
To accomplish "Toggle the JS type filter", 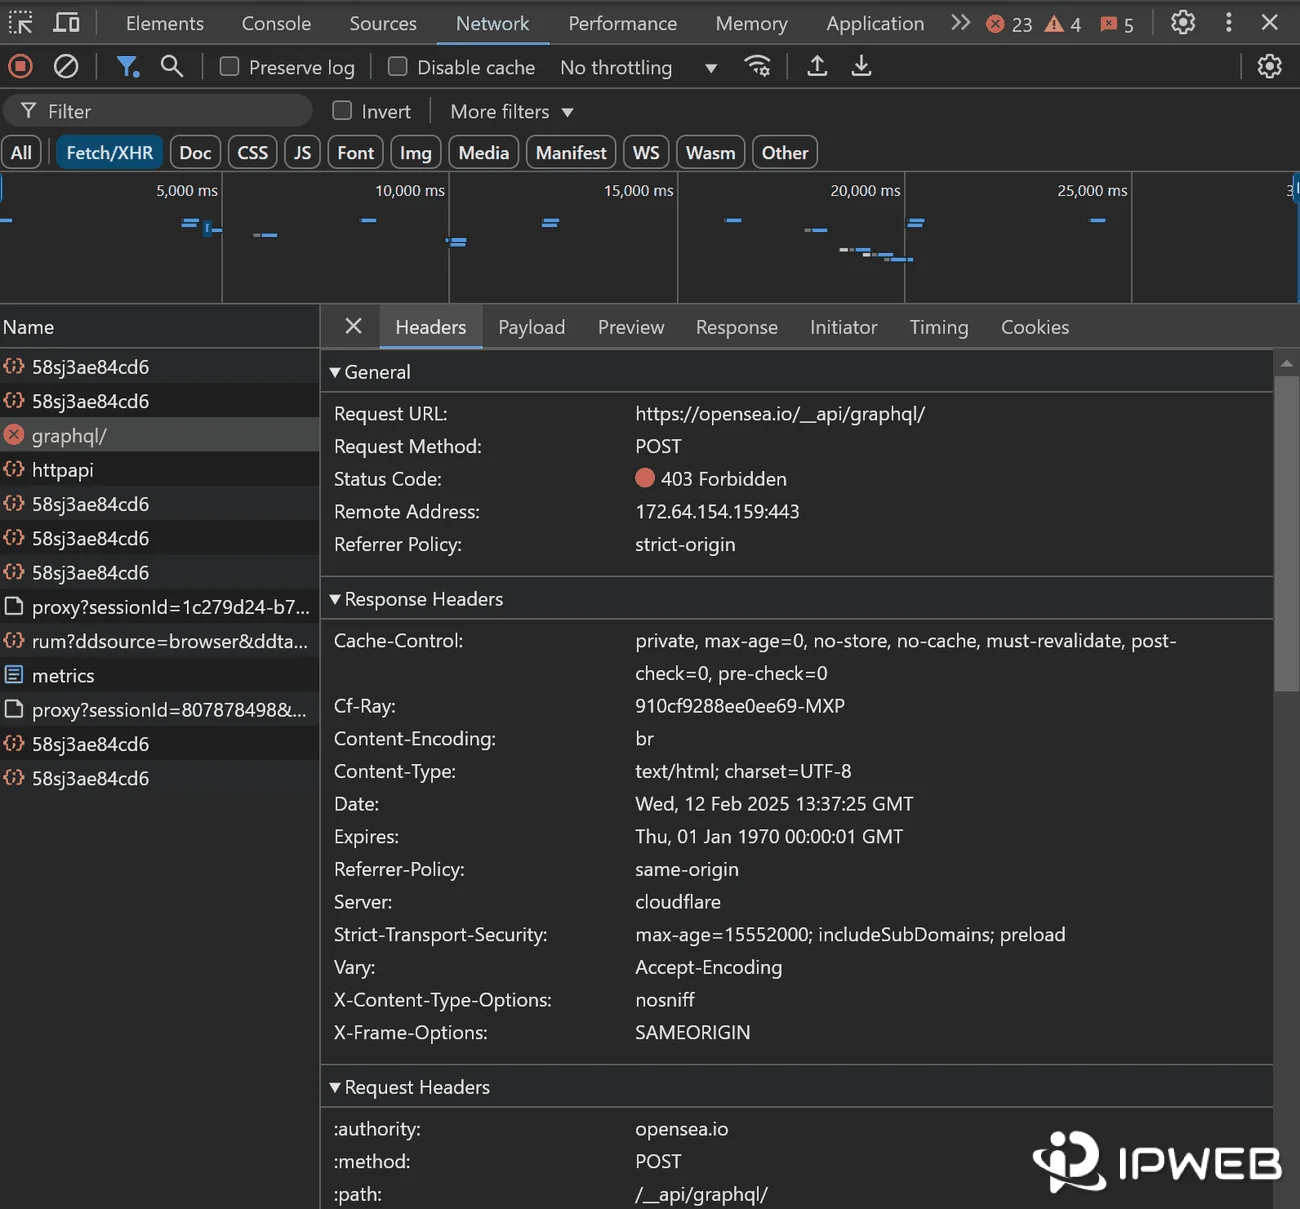I will pos(302,152).
